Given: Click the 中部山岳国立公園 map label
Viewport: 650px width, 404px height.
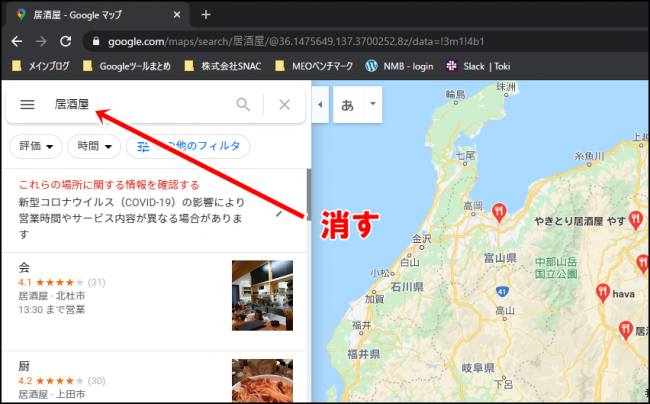Looking at the screenshot, I should coord(556,267).
